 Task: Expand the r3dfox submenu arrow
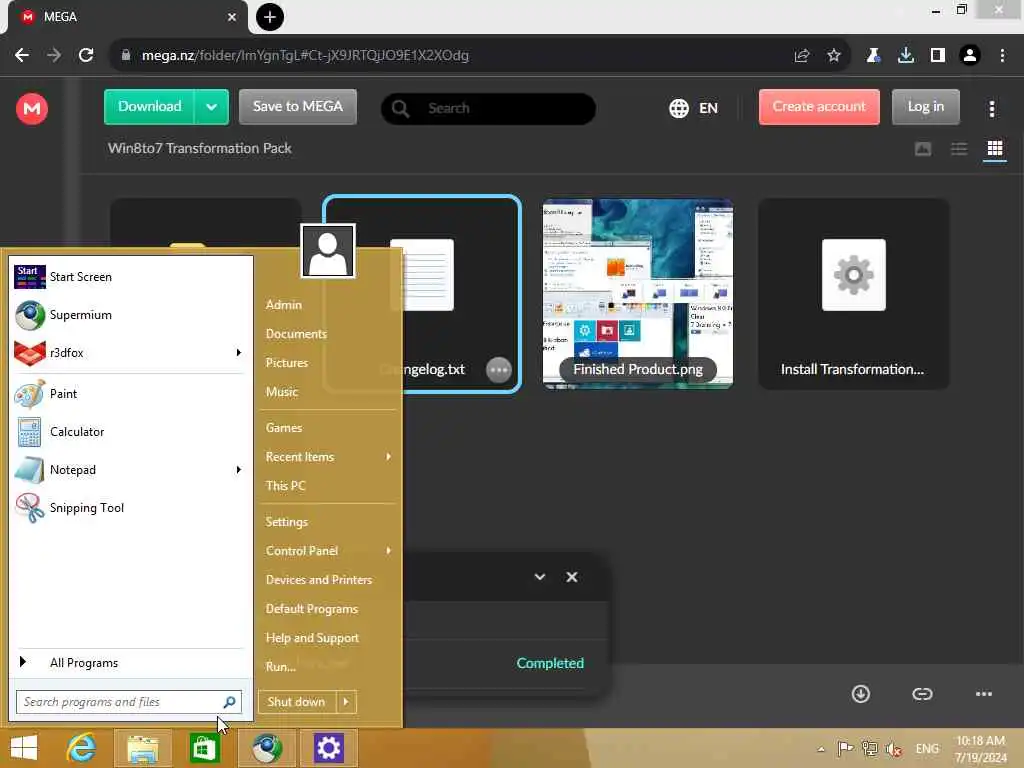click(238, 353)
